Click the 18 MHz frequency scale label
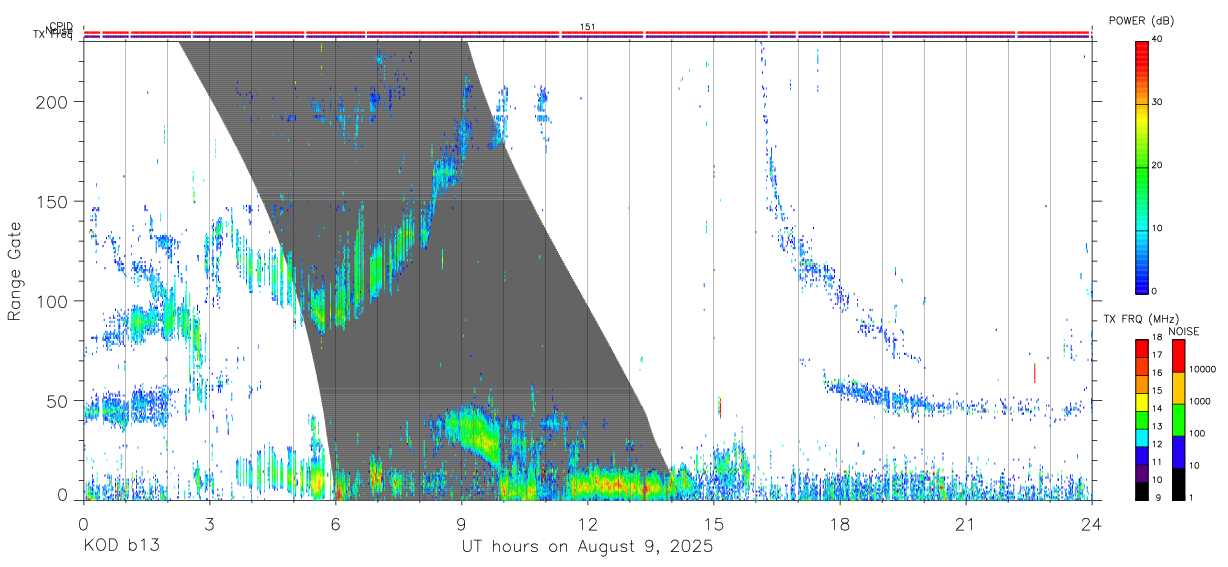 tap(1157, 338)
